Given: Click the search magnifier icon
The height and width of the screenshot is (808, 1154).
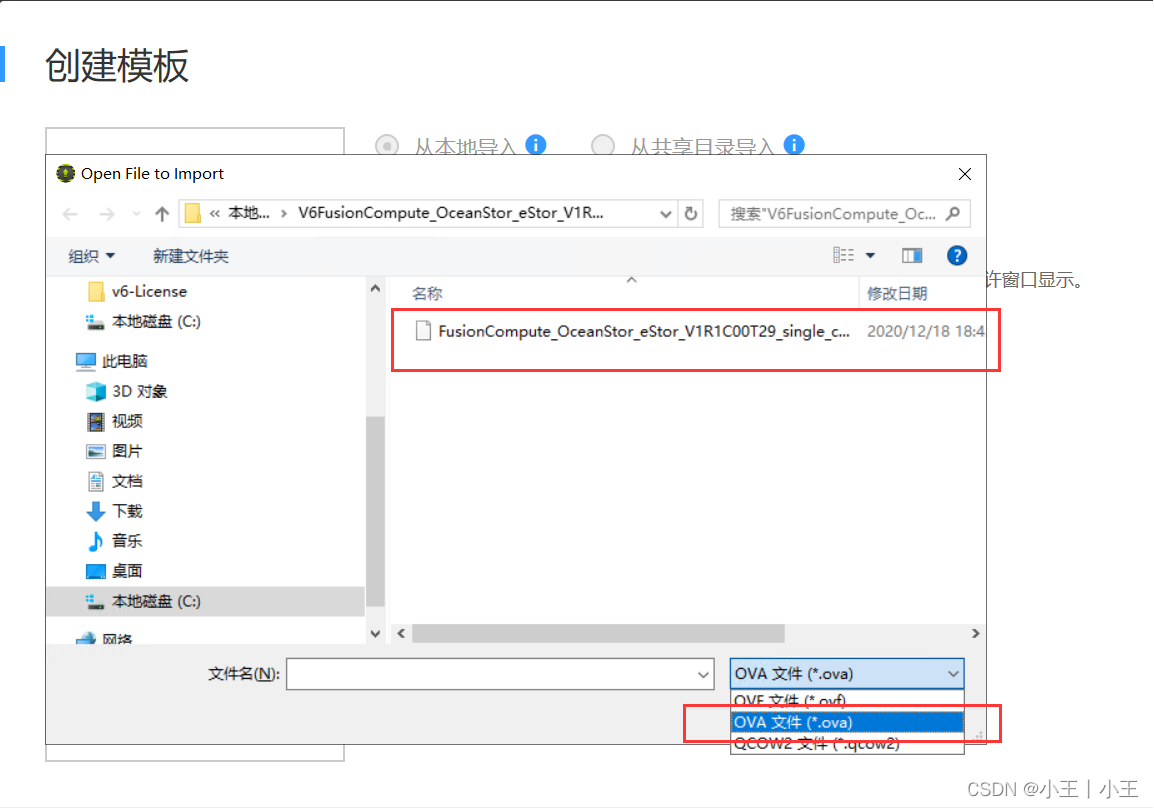Looking at the screenshot, I should (953, 213).
